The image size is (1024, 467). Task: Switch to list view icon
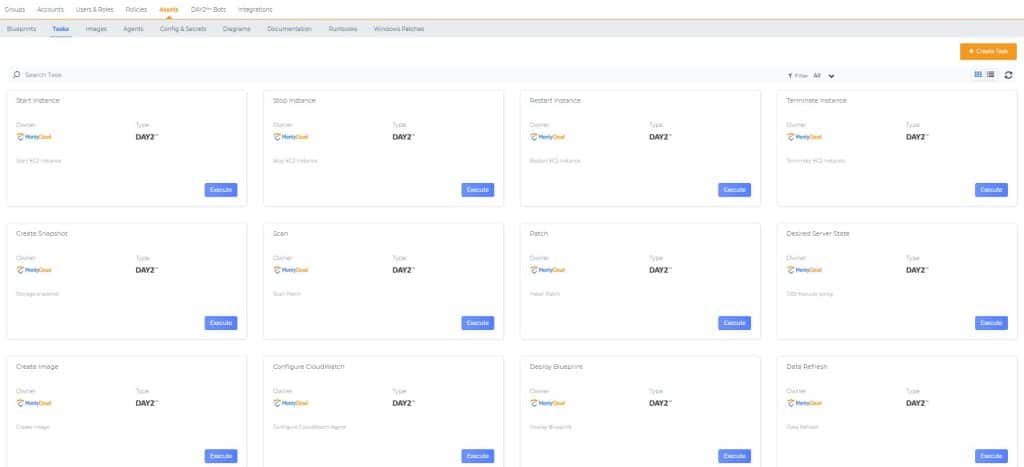pyautogui.click(x=990, y=74)
